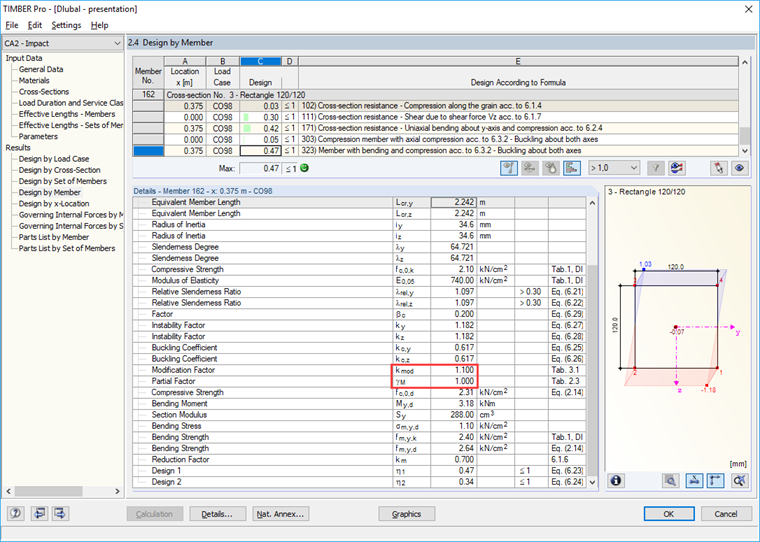Click the third greyed-out eye-and-drop toolbar icon
Image resolution: width=760 pixels, height=542 pixels.
[x=551, y=168]
